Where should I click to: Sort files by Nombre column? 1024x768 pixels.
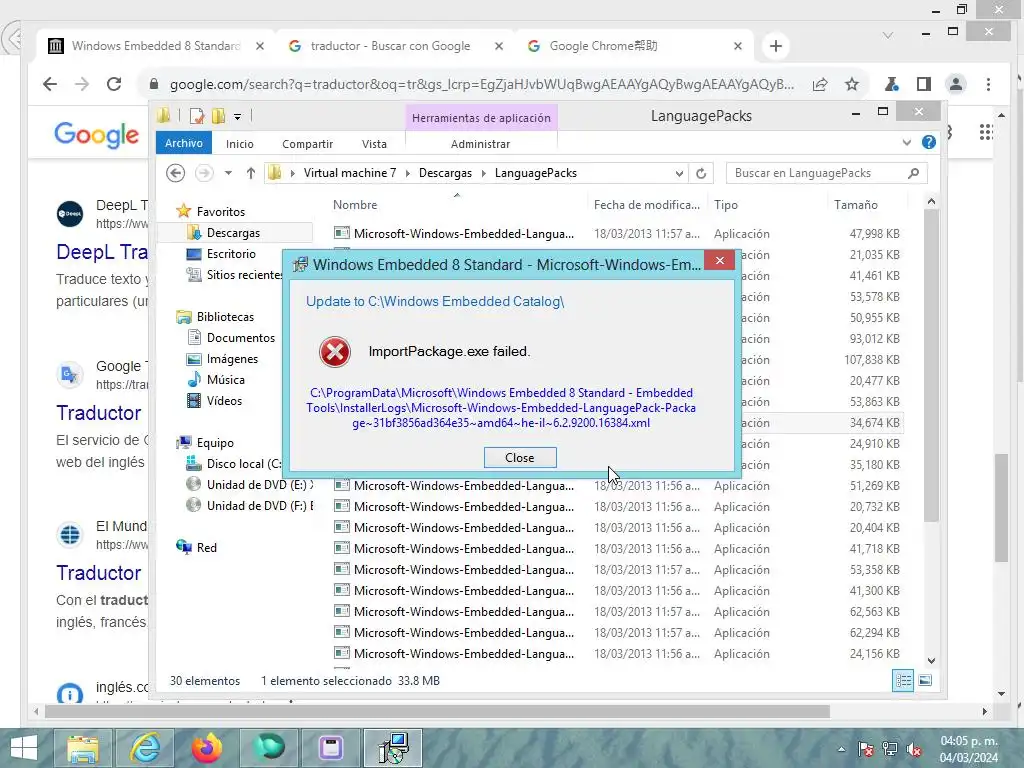[x=355, y=204]
